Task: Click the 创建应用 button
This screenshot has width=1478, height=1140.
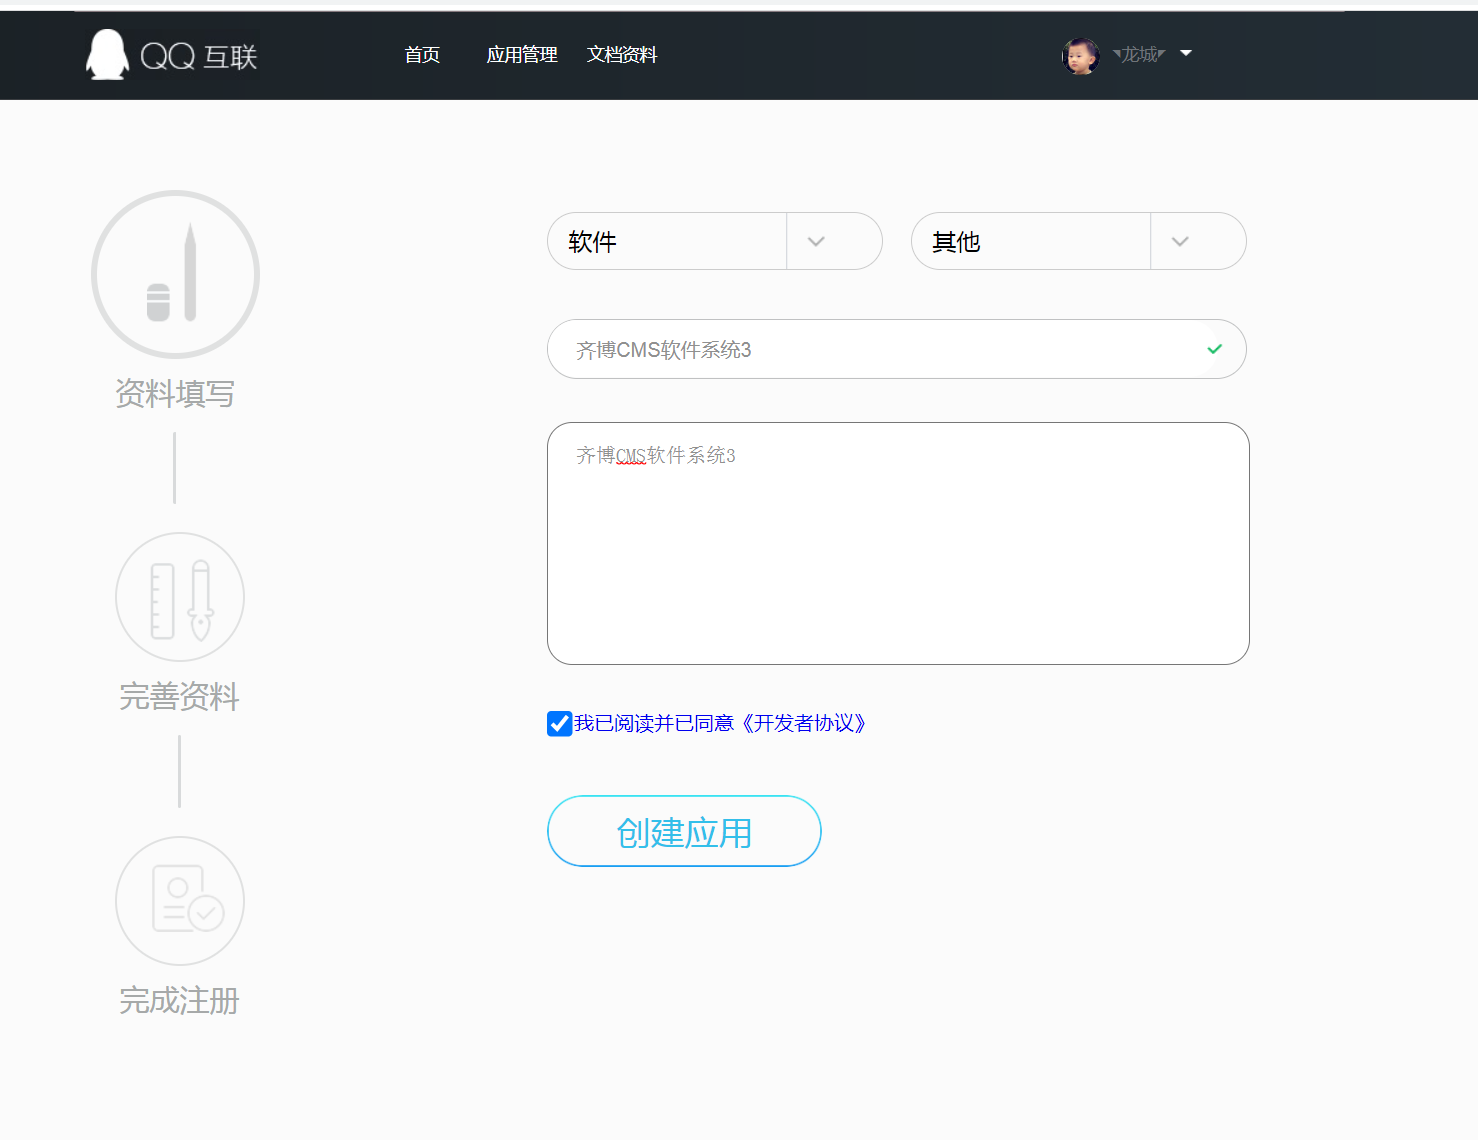Action: pos(684,831)
